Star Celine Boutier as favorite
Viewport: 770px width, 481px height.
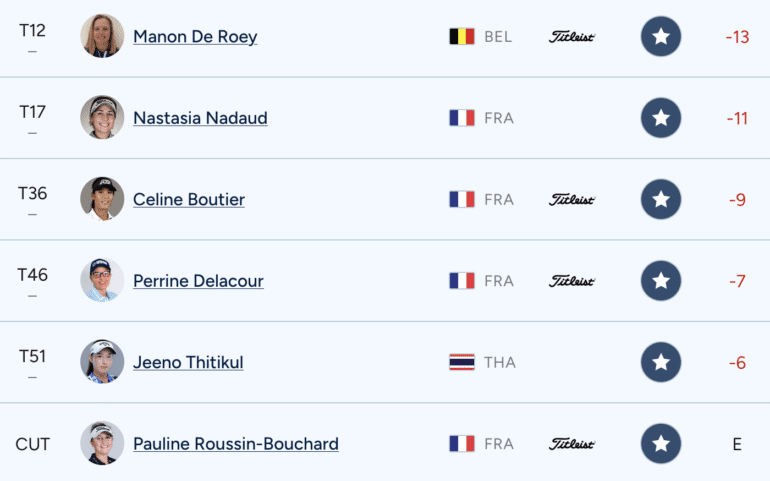point(660,200)
